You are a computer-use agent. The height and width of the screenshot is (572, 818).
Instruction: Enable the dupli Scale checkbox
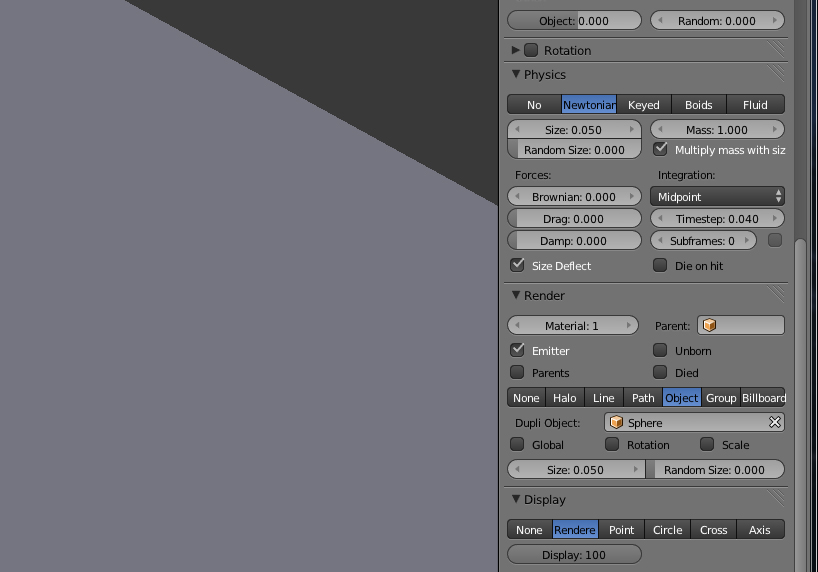point(707,444)
